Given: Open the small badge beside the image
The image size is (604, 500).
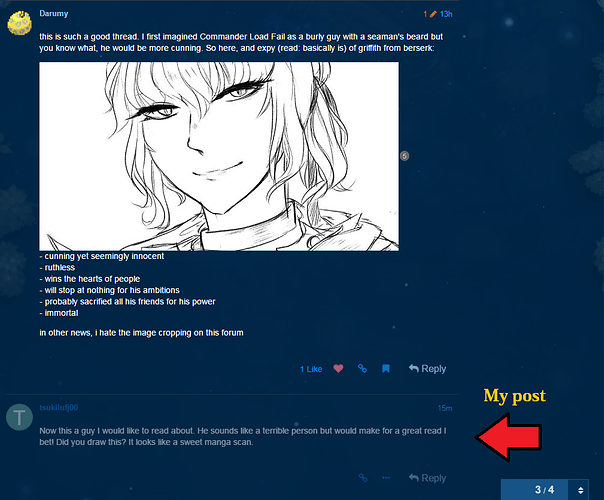Looking at the screenshot, I should [404, 156].
